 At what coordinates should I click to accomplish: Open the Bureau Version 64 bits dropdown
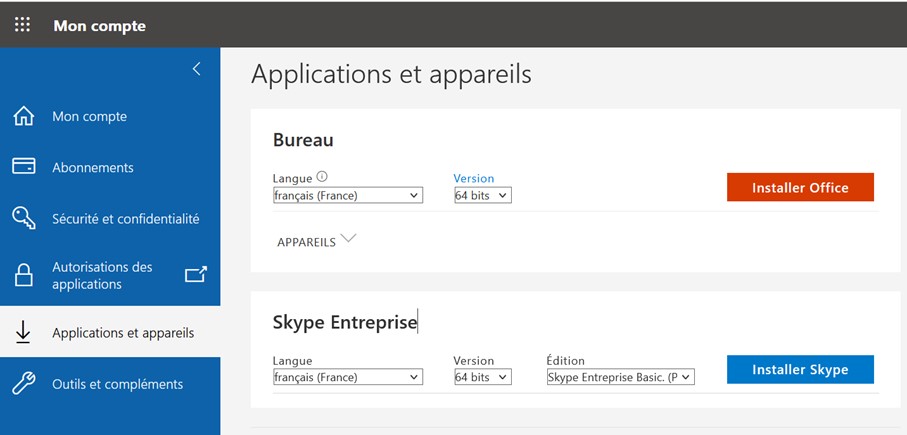[482, 196]
